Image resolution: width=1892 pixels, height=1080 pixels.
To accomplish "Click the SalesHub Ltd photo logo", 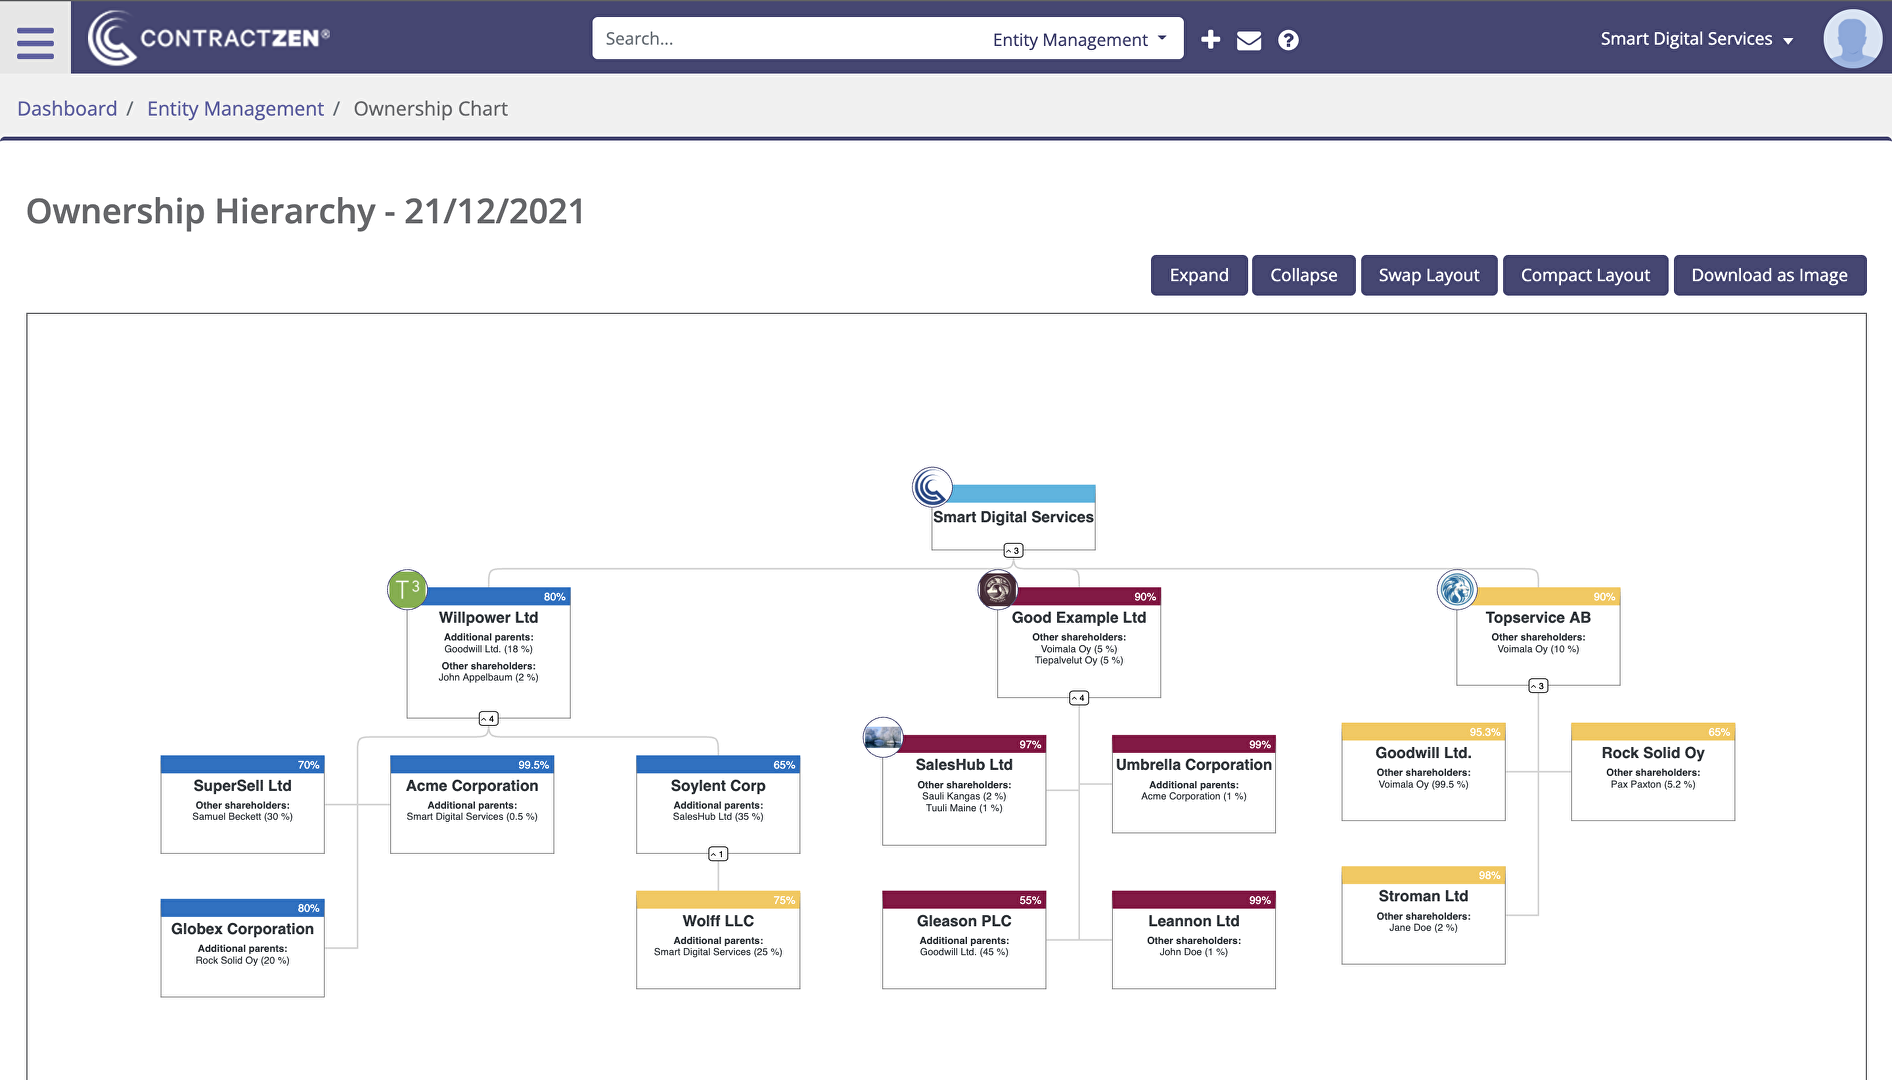I will (883, 737).
